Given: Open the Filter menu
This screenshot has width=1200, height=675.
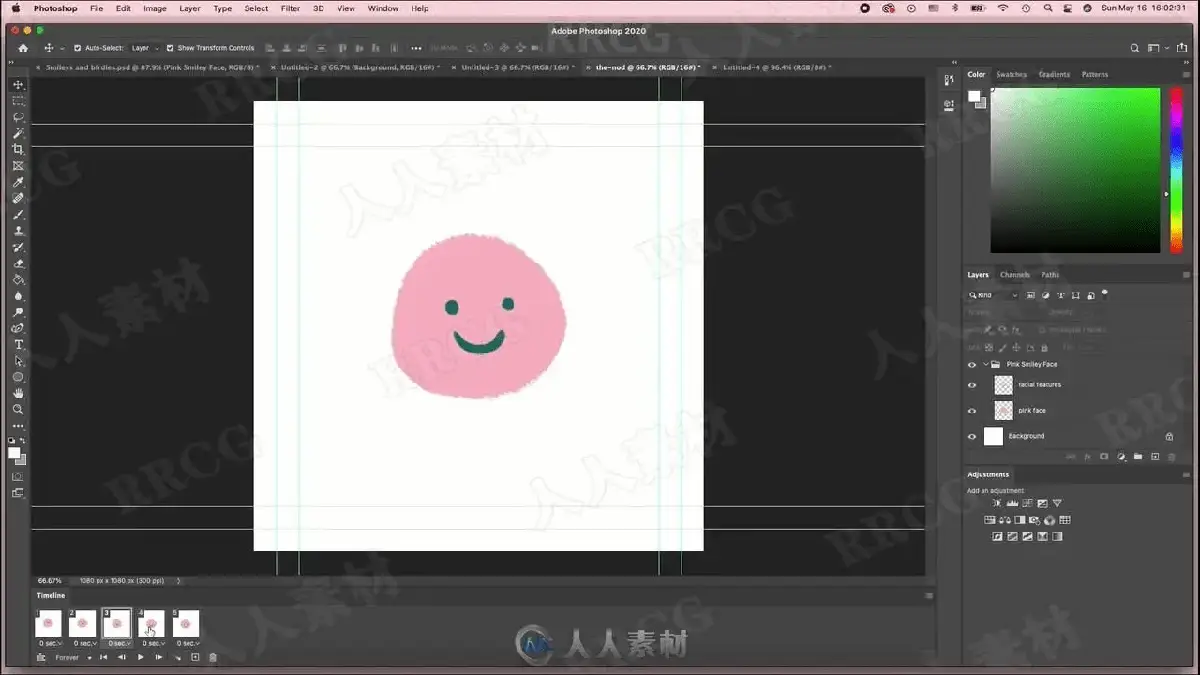Looking at the screenshot, I should coord(290,8).
